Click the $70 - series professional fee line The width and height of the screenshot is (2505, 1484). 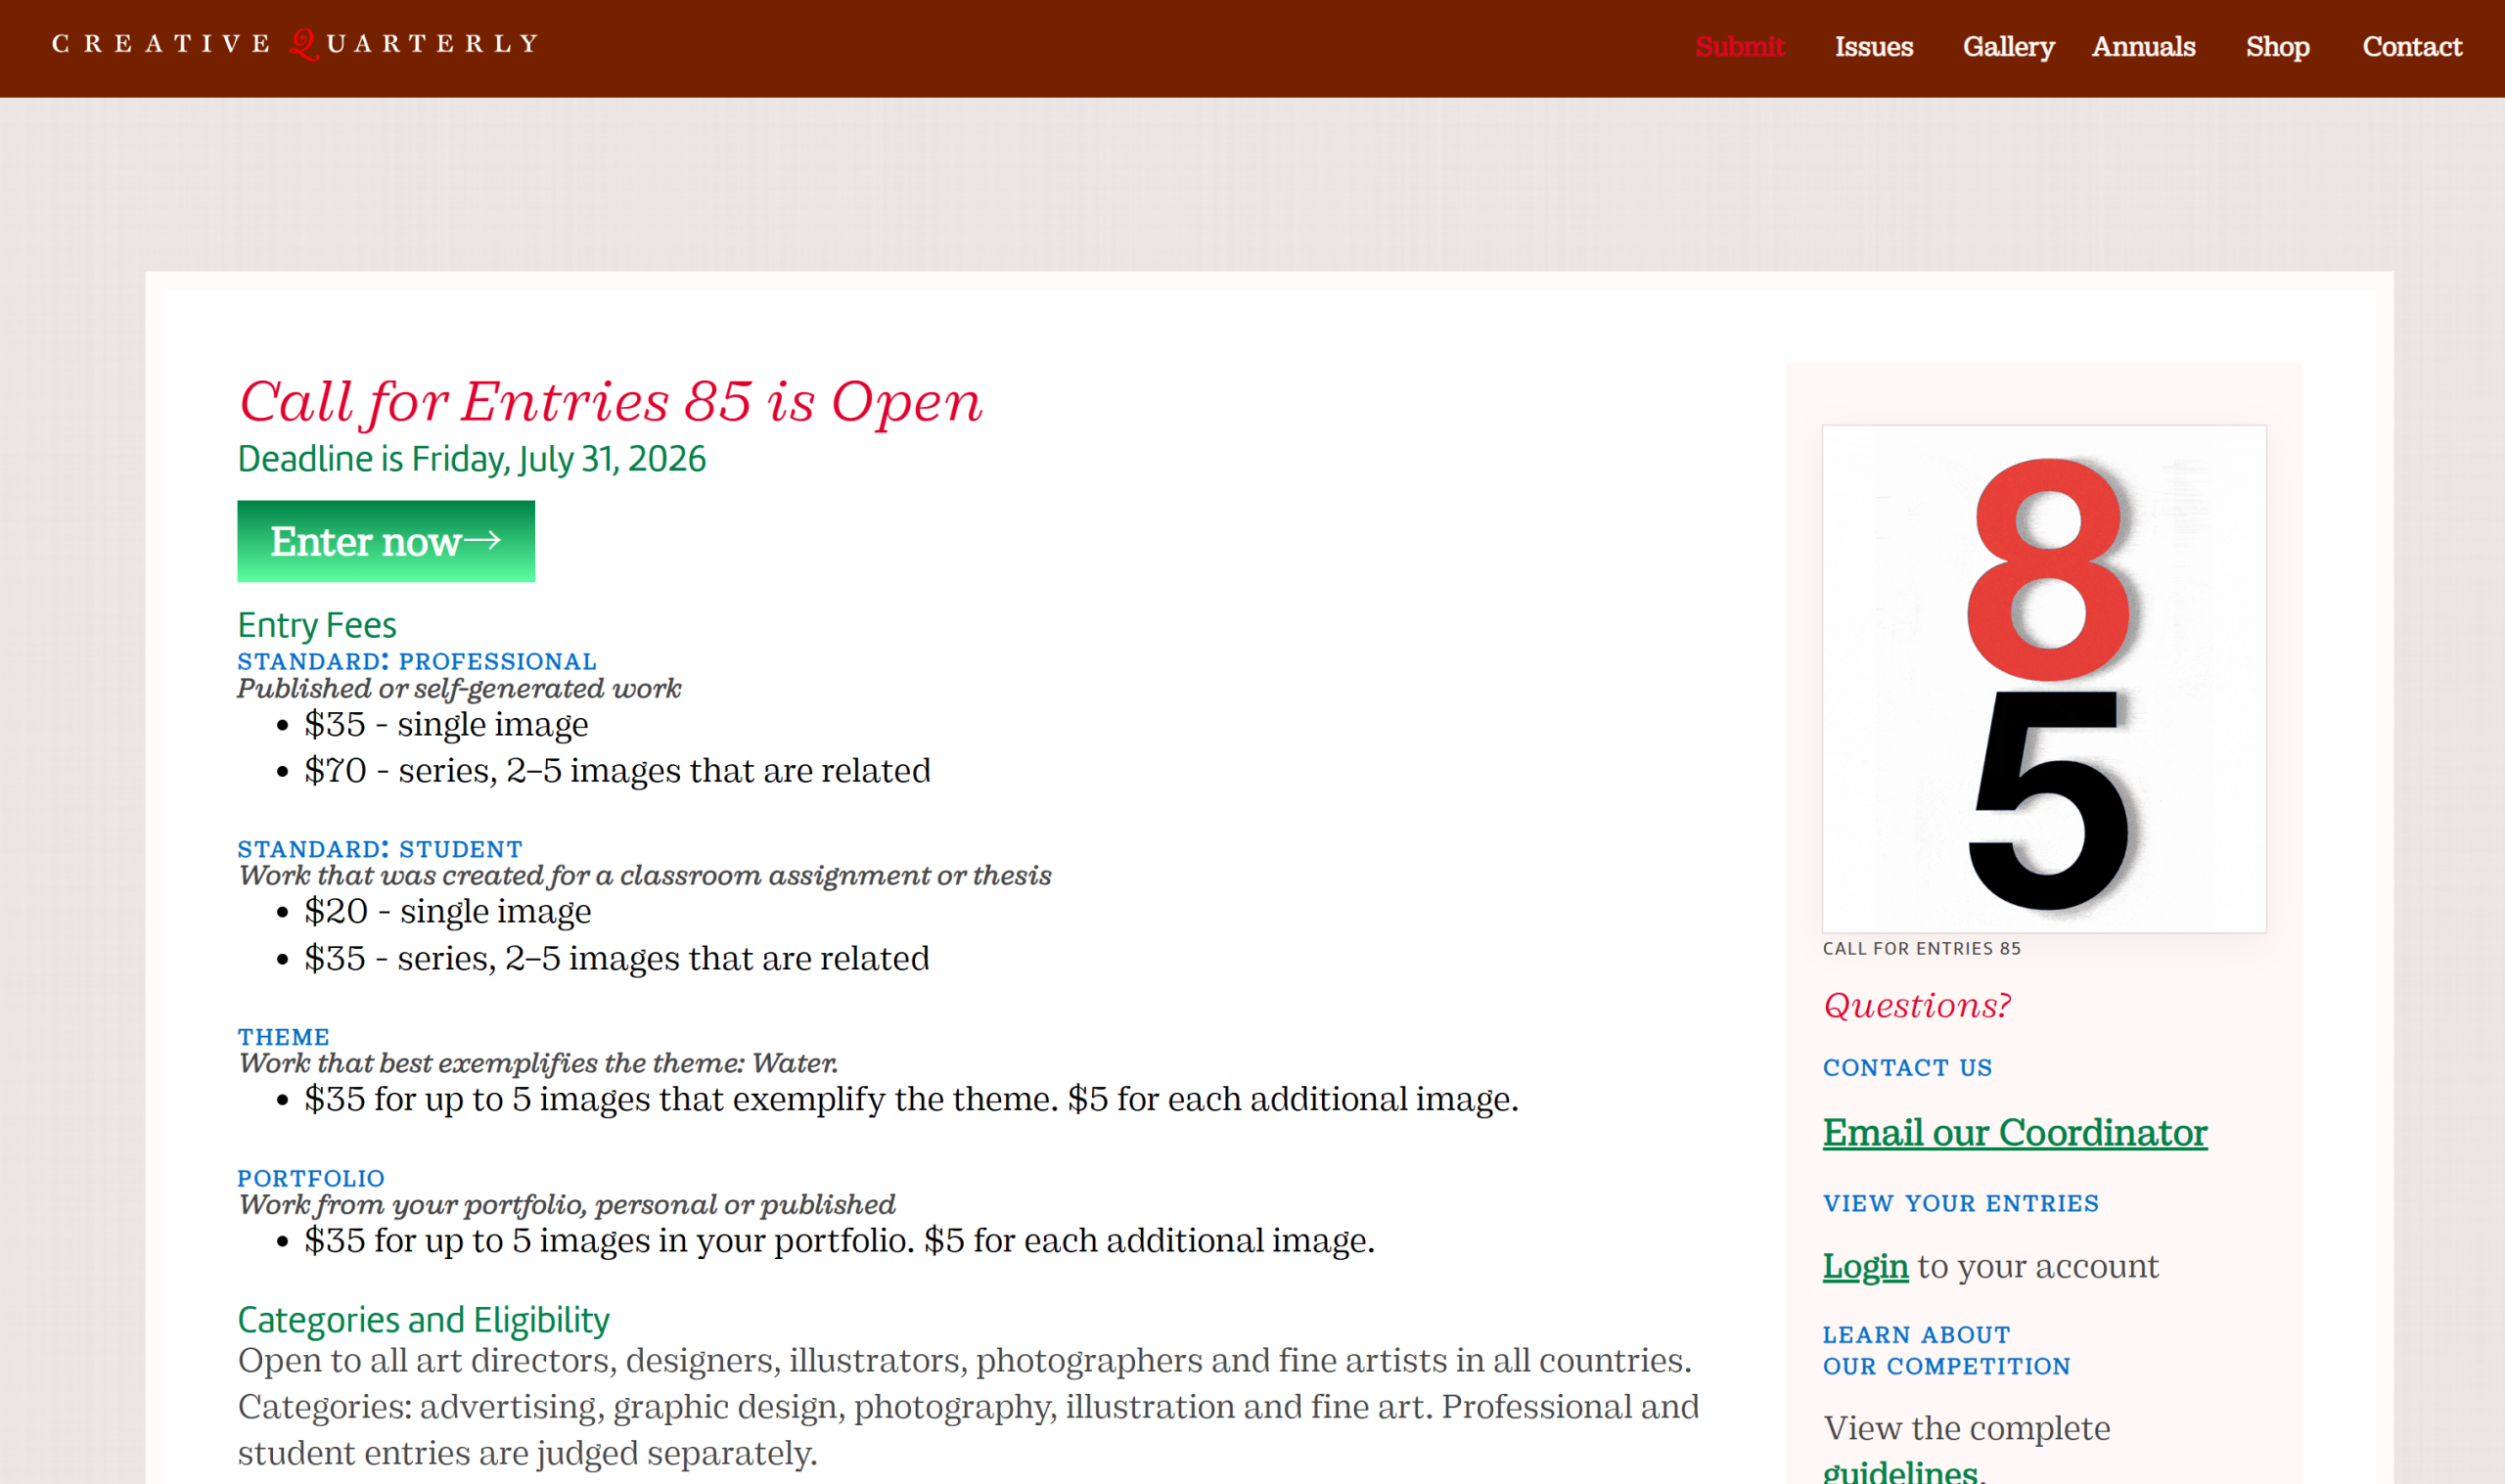pyautogui.click(x=617, y=770)
